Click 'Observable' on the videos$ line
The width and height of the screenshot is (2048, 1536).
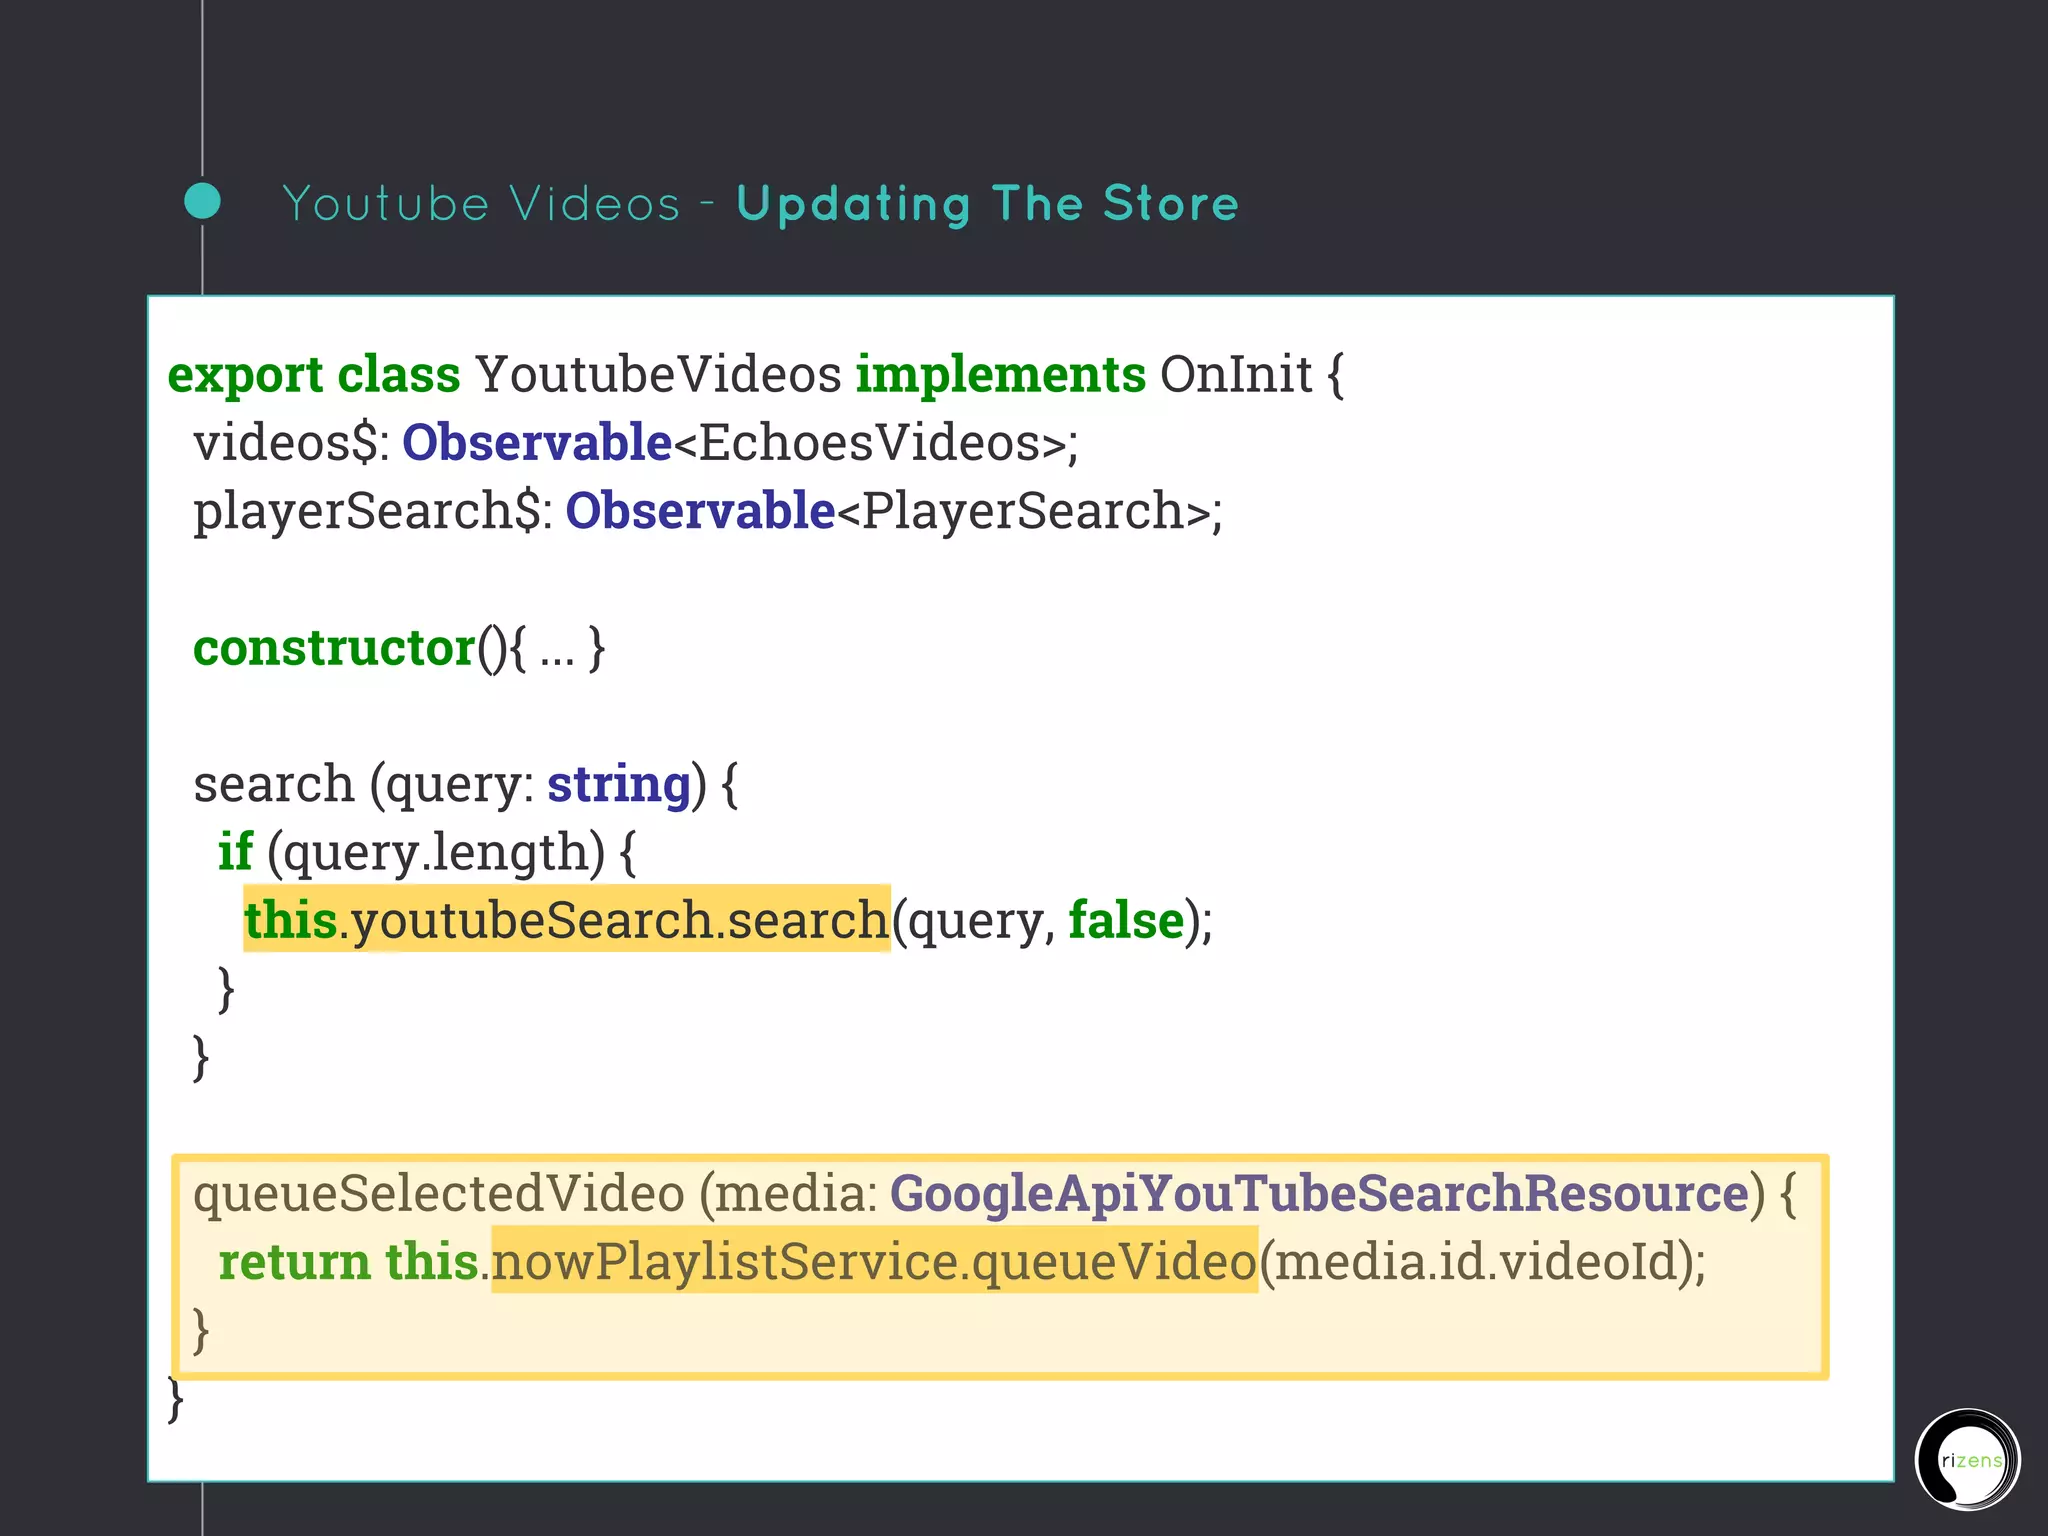(x=537, y=443)
